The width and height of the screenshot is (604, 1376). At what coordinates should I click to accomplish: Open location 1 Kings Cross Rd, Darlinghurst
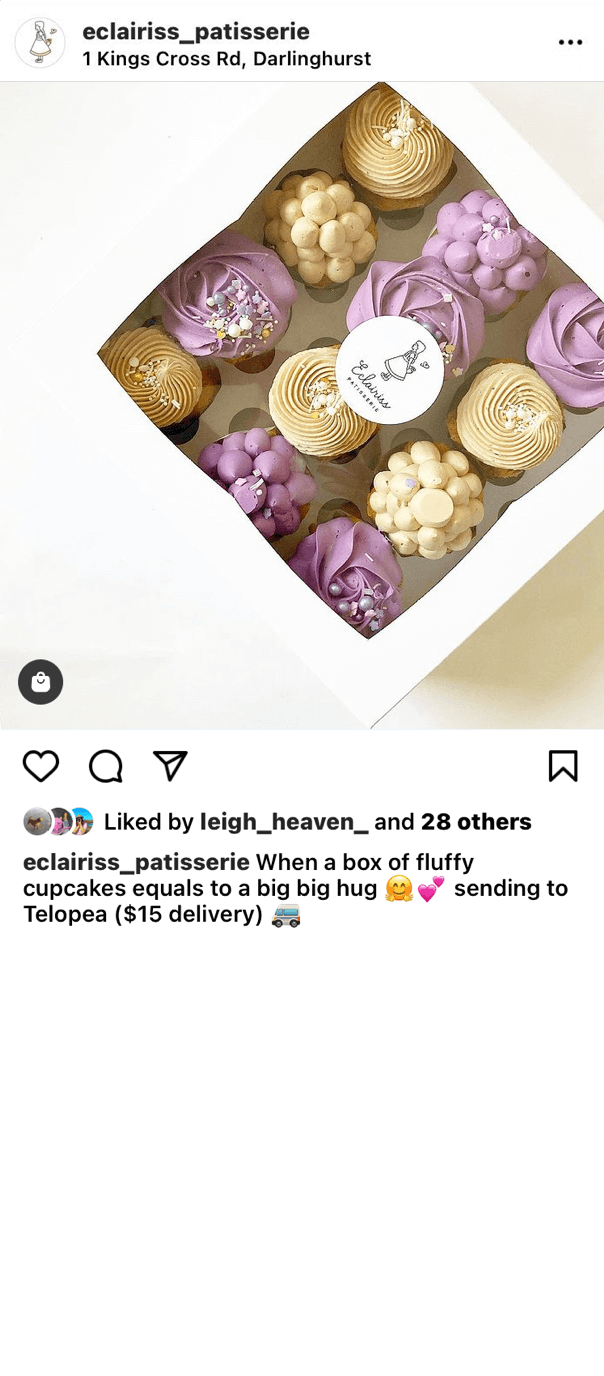coord(227,59)
